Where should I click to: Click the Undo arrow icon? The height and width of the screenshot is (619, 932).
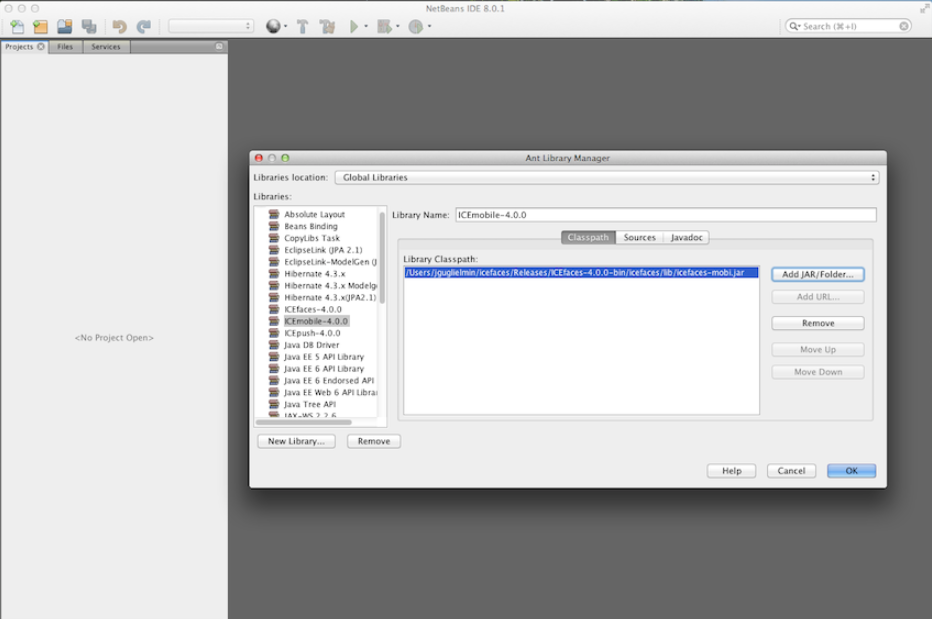point(120,27)
